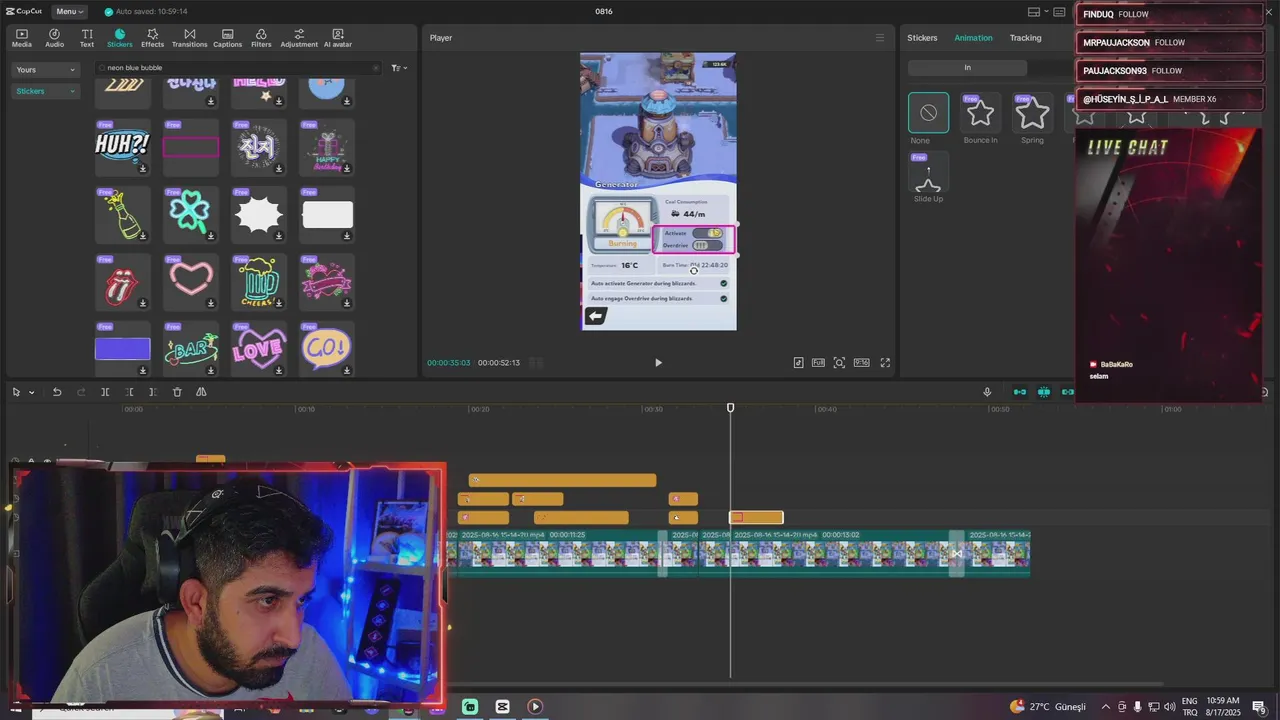The height and width of the screenshot is (720, 1280).
Task: Switch to the Tracking inspector tab
Action: tap(1025, 38)
